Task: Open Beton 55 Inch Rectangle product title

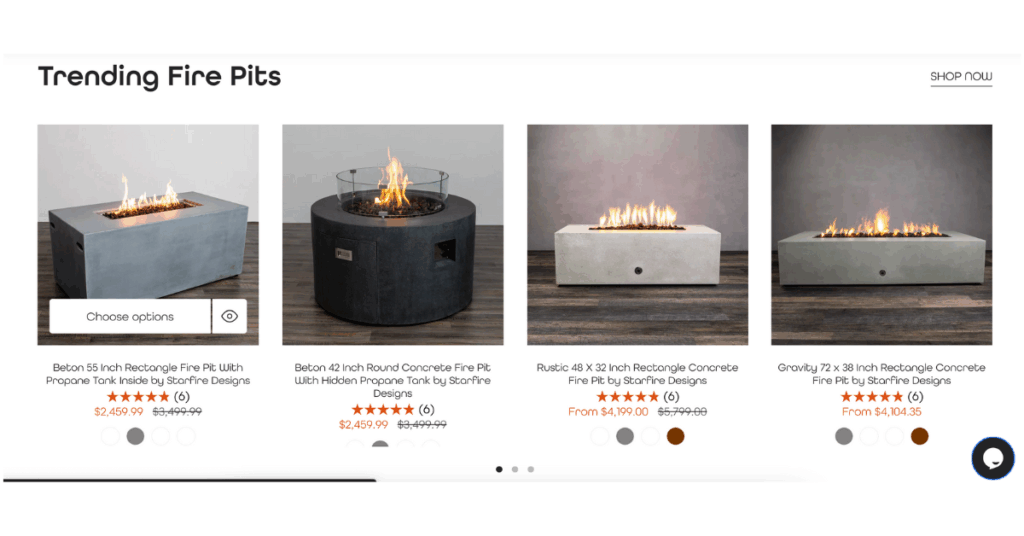Action: tap(148, 374)
